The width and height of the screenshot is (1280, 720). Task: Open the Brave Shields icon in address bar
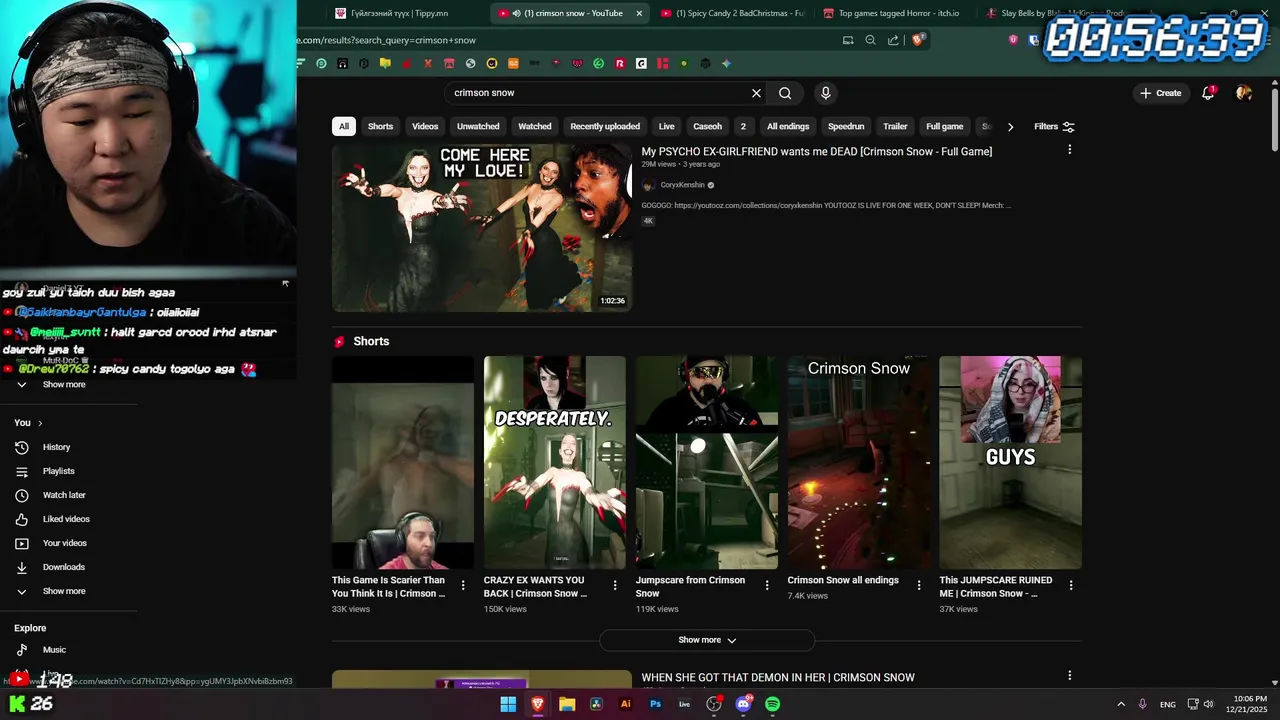click(x=918, y=40)
